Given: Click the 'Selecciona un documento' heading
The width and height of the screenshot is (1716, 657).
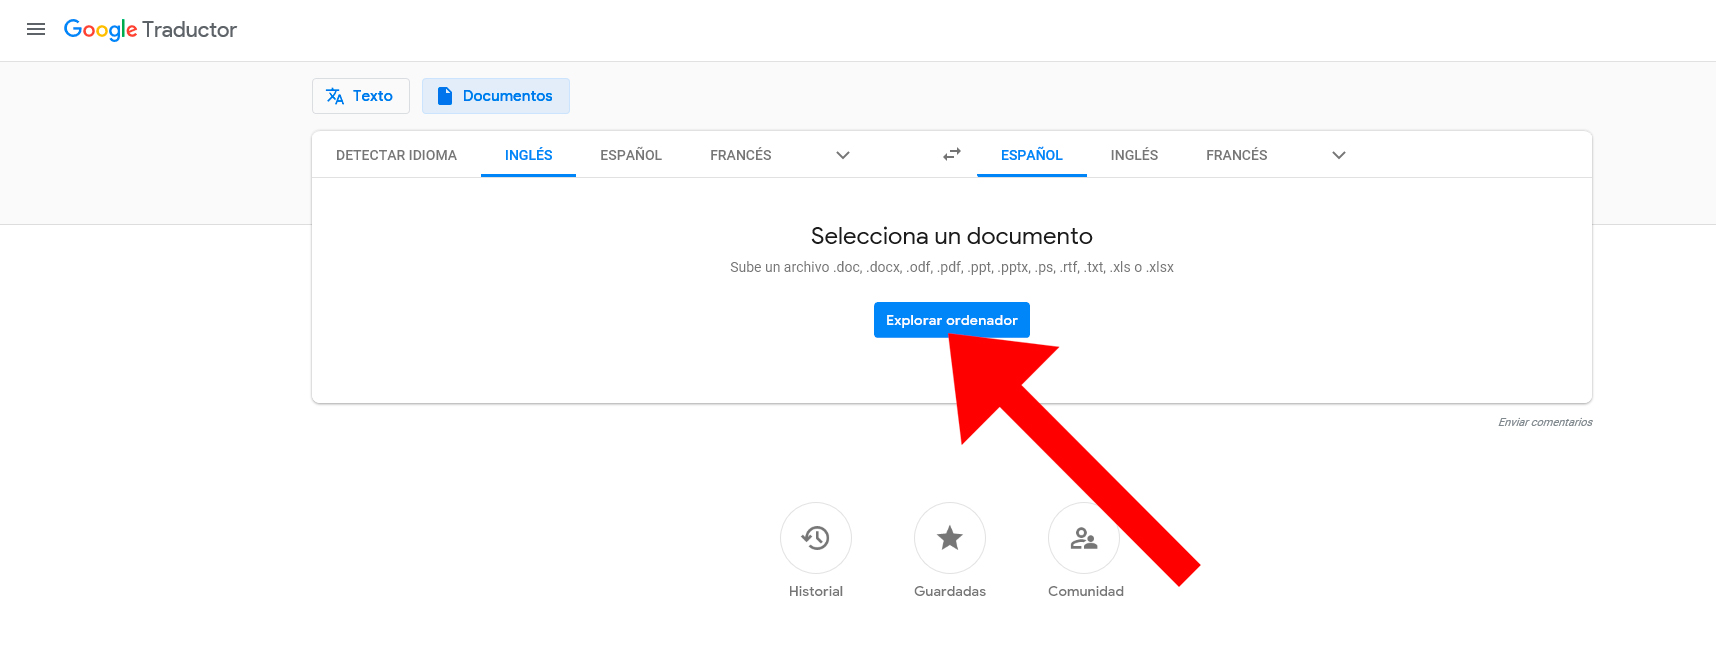Looking at the screenshot, I should 952,236.
